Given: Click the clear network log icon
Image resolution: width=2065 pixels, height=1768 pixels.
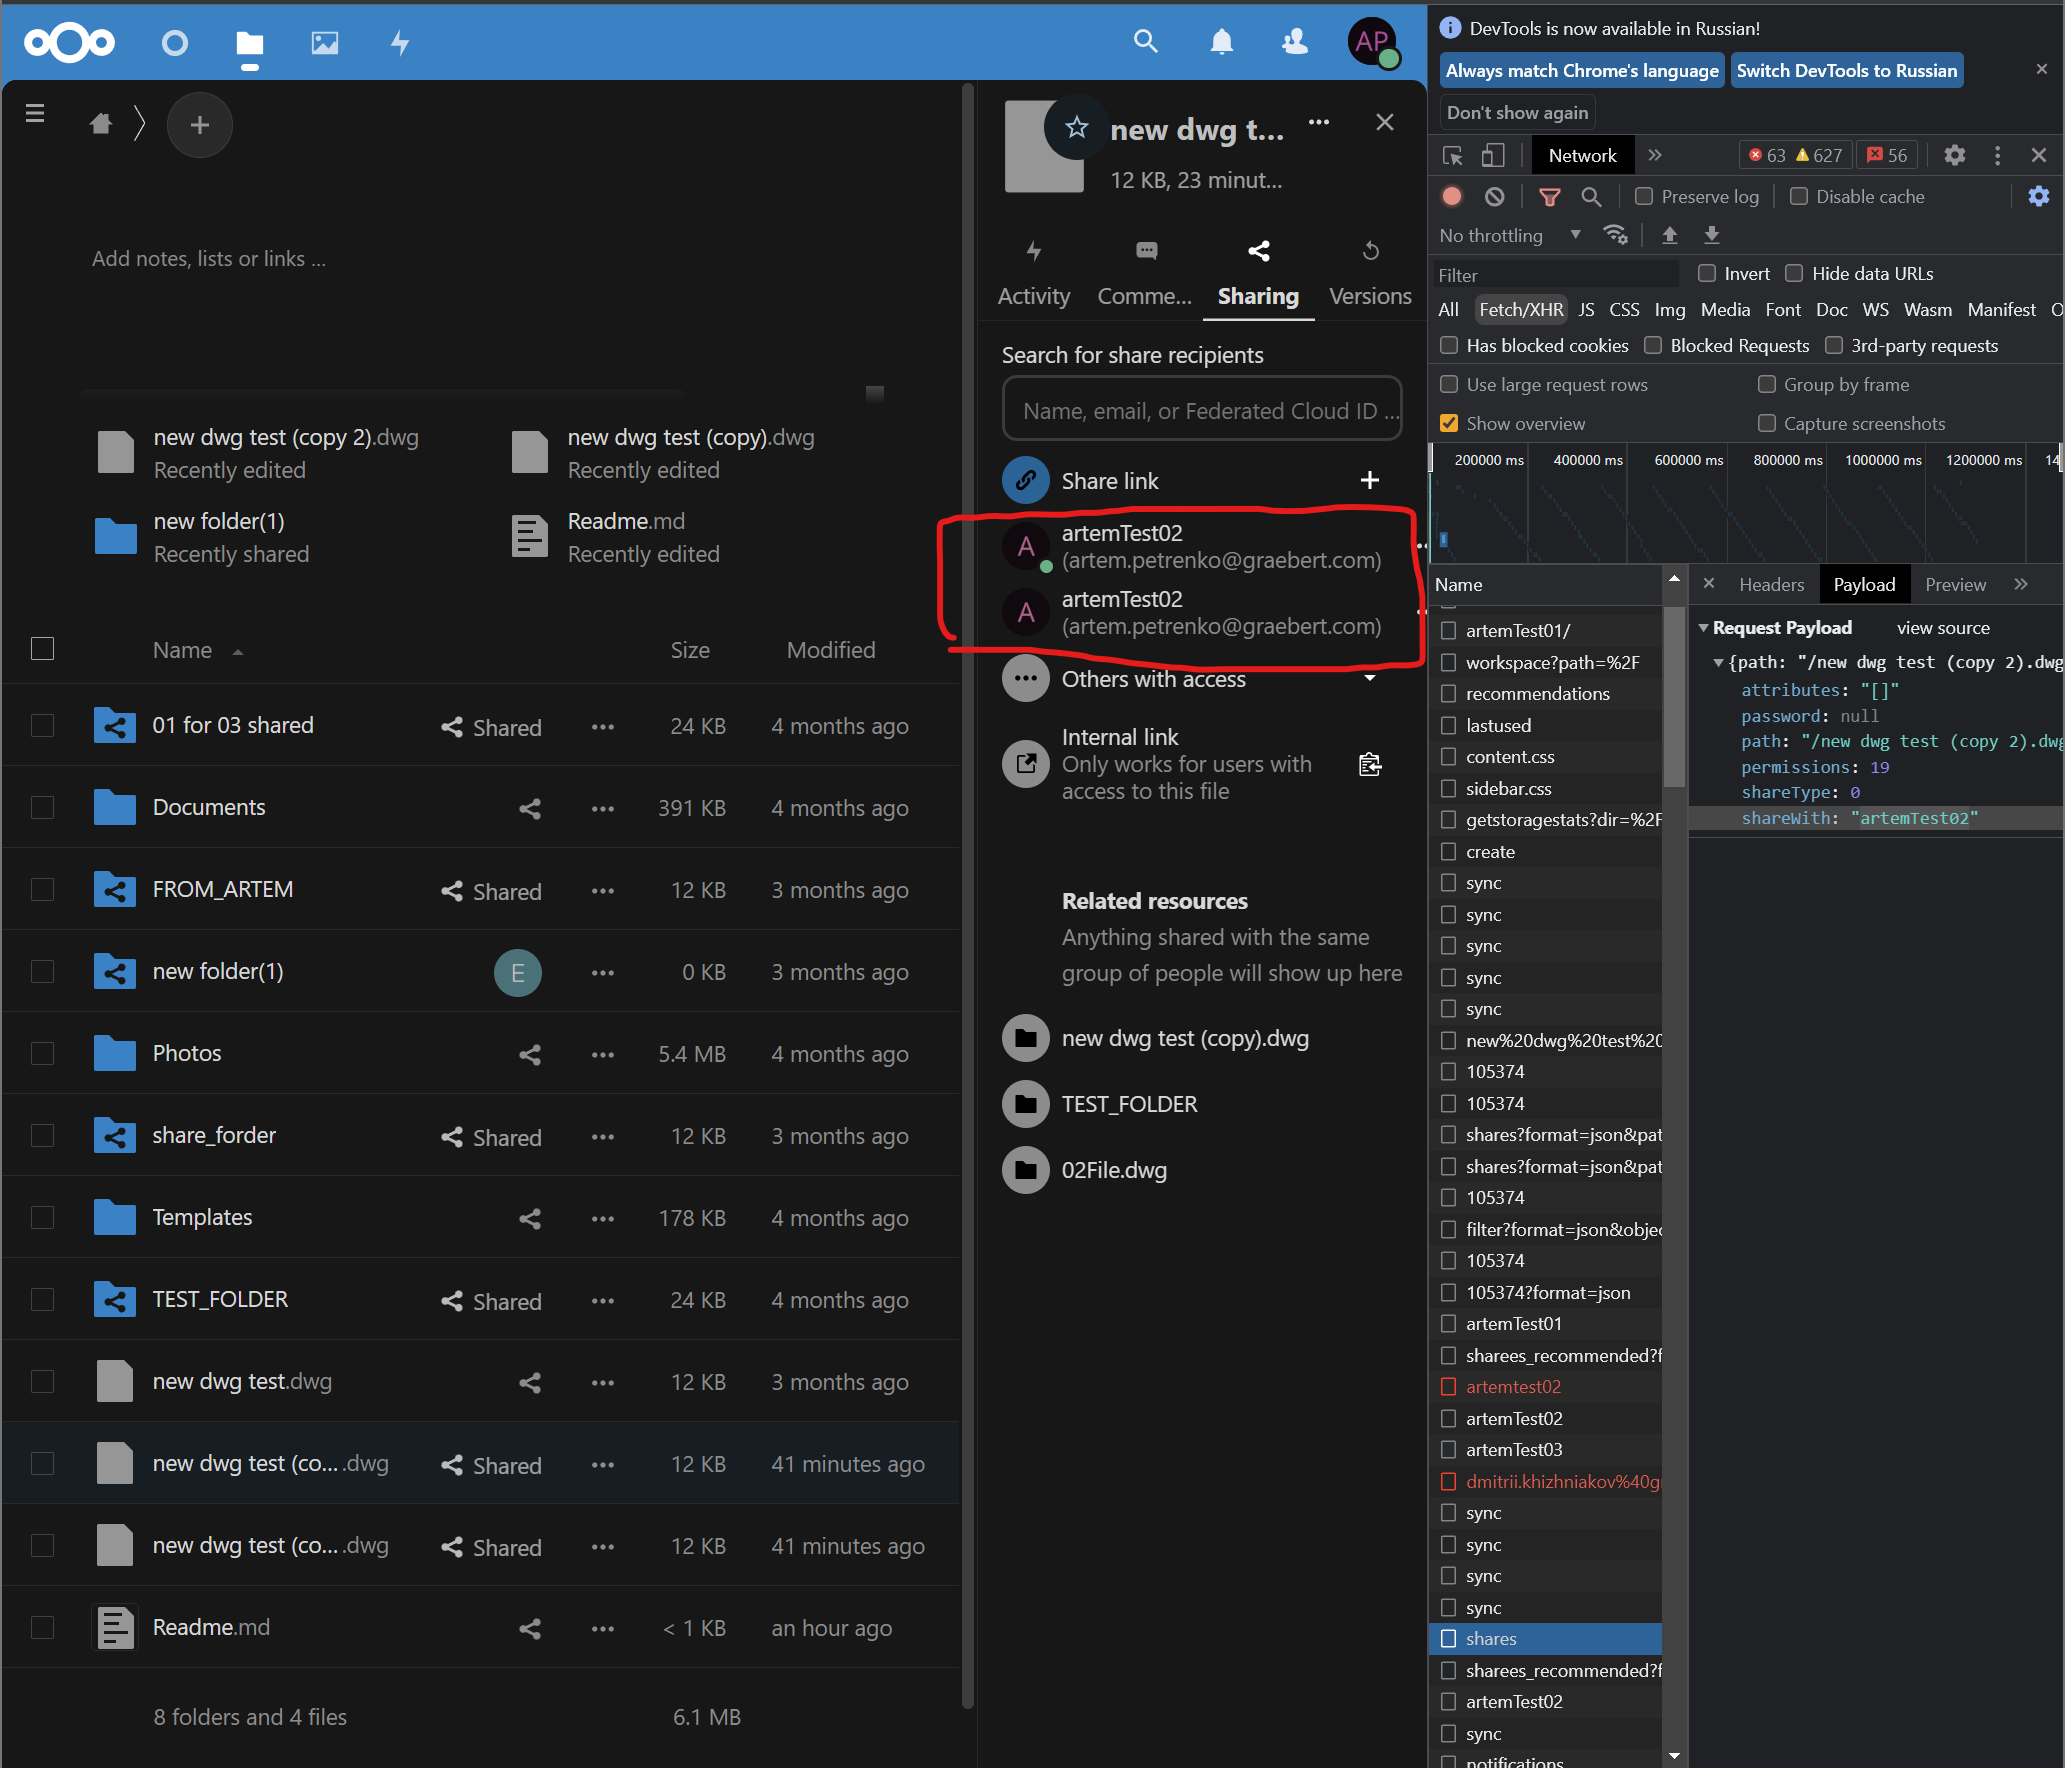Looking at the screenshot, I should click(1494, 197).
